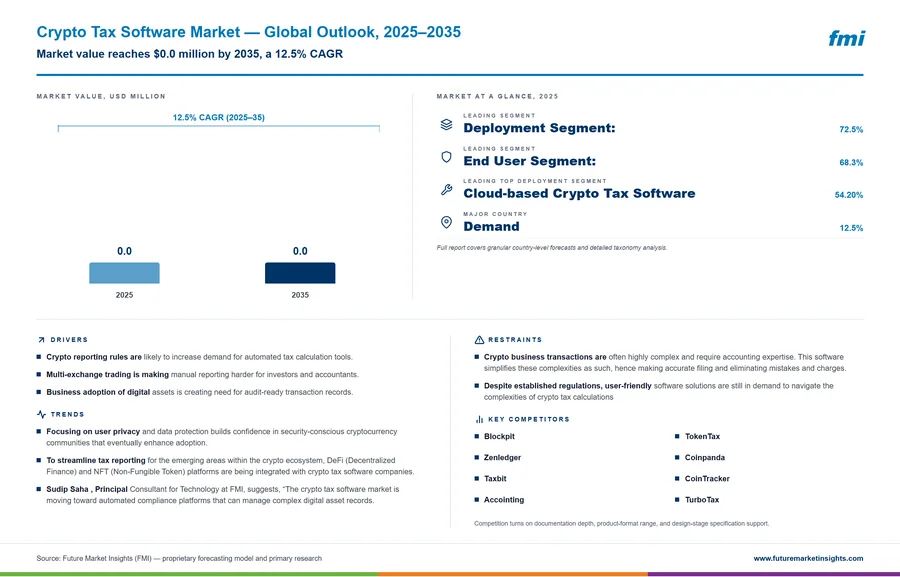The image size is (900, 577).
Task: Click the Source: Future Market Insights footer text
Action: coord(179,558)
